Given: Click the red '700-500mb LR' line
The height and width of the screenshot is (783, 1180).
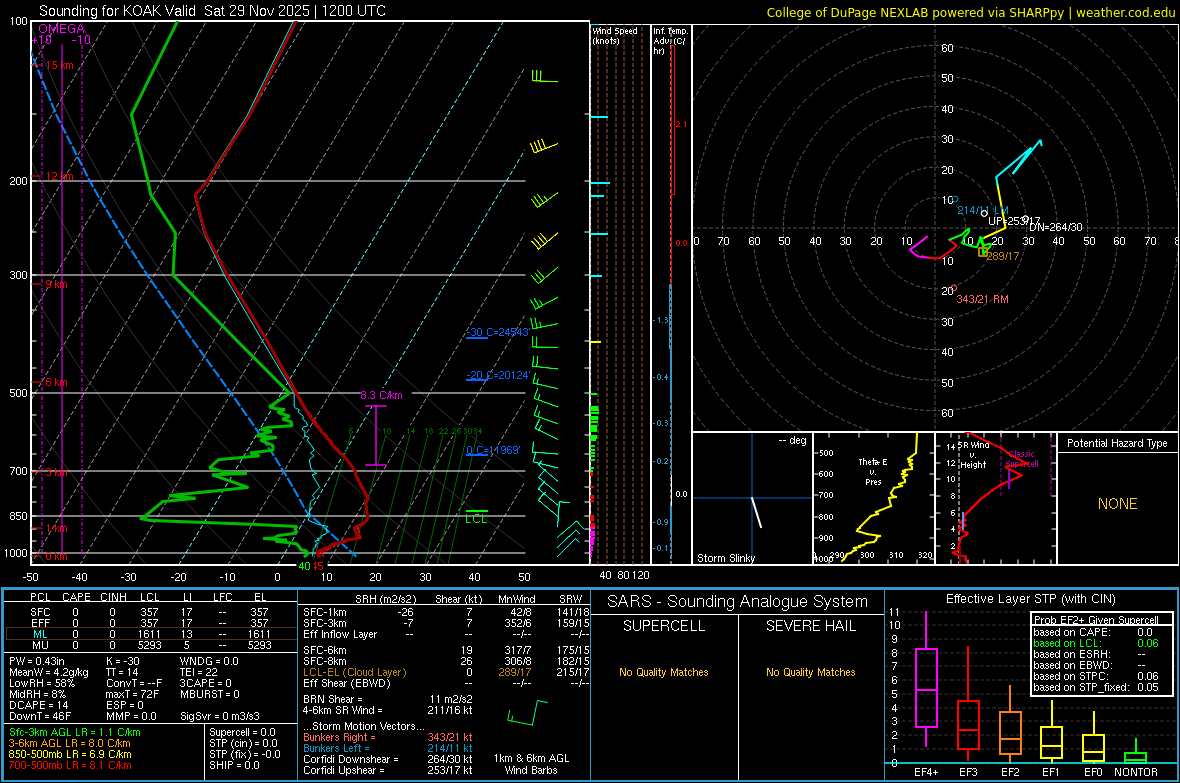Looking at the screenshot, I should [69, 765].
